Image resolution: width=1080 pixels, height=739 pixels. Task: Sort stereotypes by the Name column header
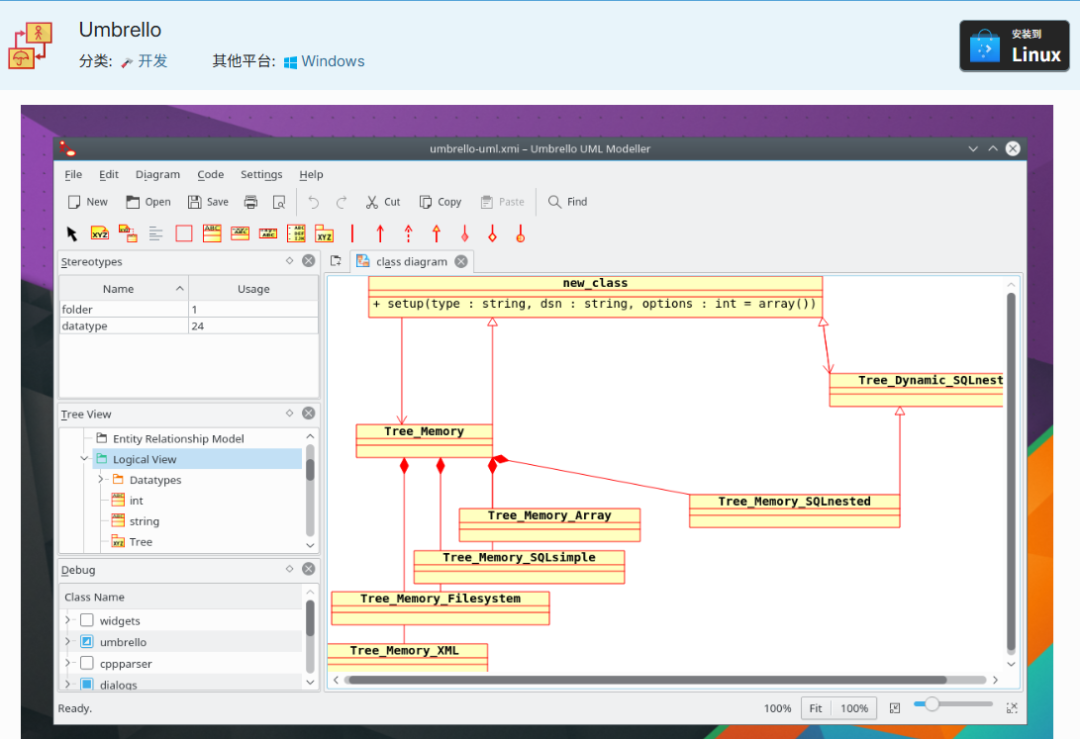pyautogui.click(x=124, y=289)
